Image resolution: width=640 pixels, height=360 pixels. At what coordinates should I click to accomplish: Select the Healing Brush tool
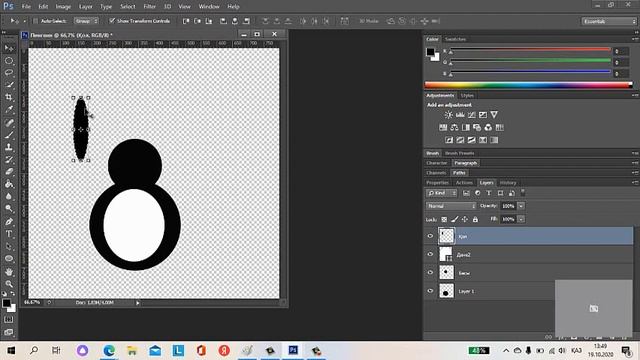pos(9,122)
